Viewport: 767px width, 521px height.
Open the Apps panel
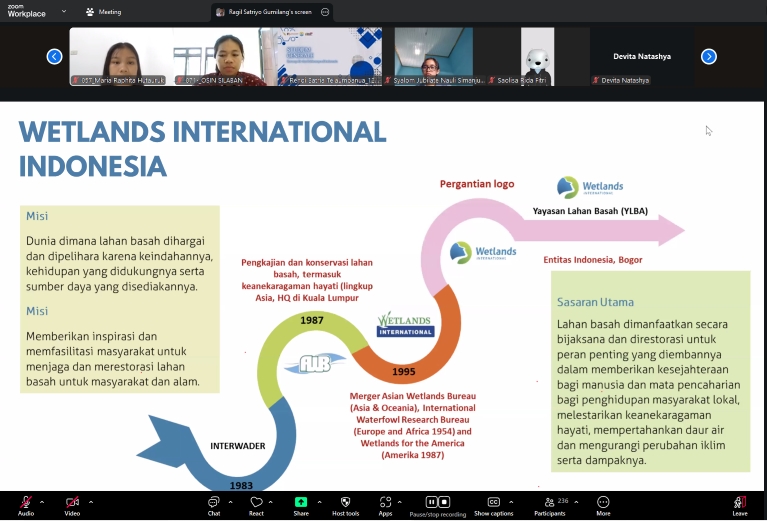(385, 505)
